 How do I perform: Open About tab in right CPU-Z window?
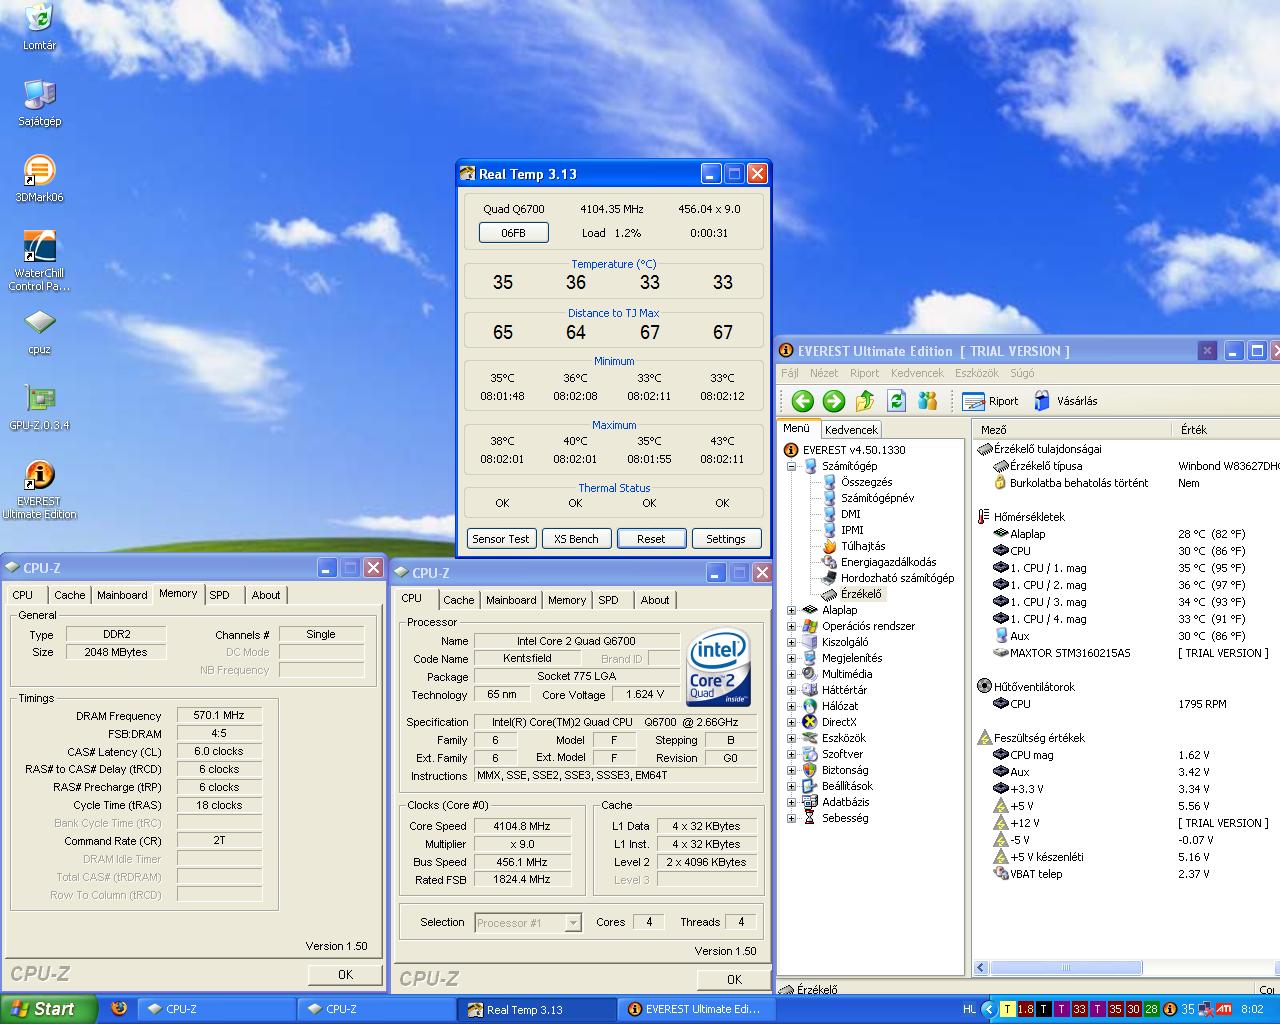click(655, 600)
